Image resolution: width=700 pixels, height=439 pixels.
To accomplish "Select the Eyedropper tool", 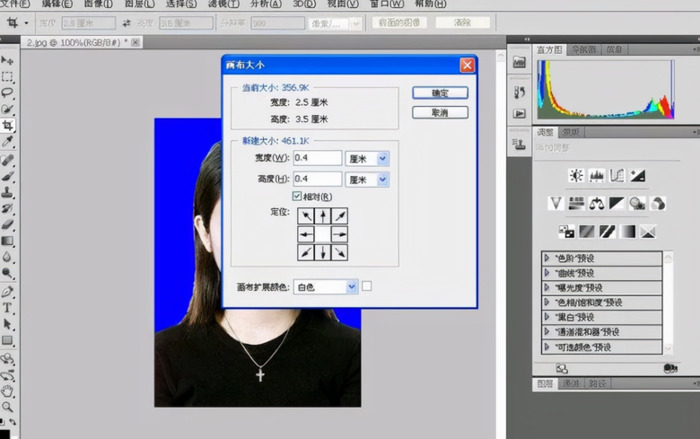I will pyautogui.click(x=7, y=142).
